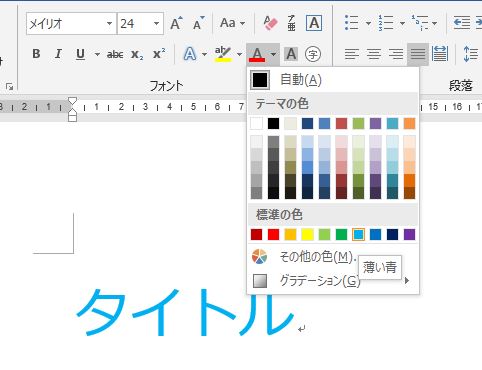The image size is (482, 370).
Task: Open multilevel list button
Action: point(420,23)
